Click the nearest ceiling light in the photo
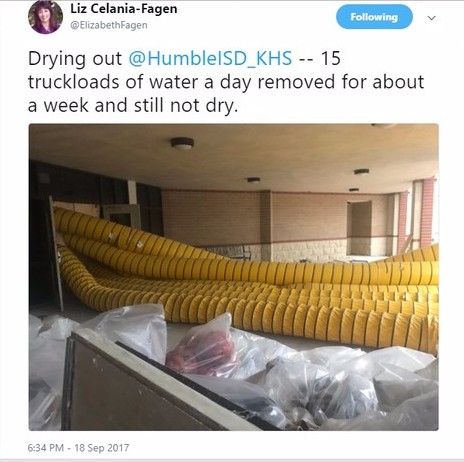Screen dimensions: 464x462 coord(182,143)
